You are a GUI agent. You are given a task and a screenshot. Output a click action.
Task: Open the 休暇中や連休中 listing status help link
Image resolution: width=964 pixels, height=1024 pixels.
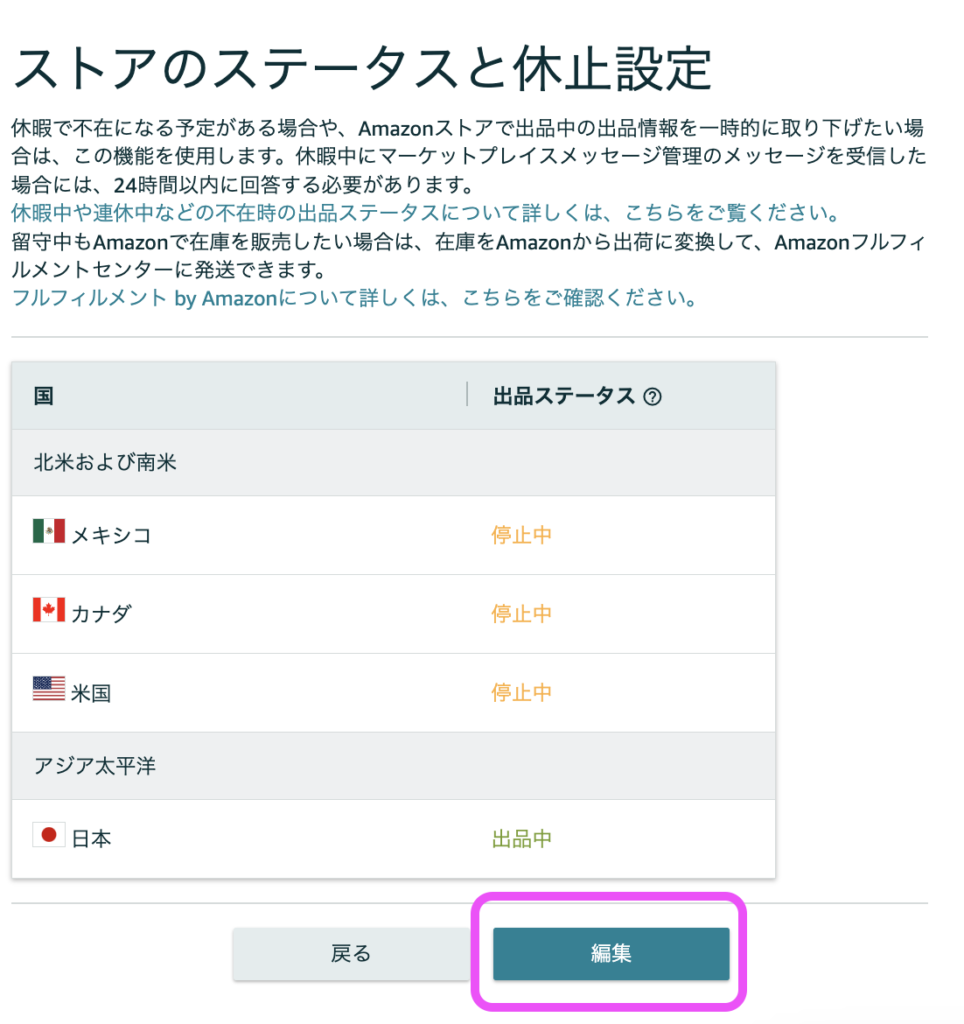[424, 214]
